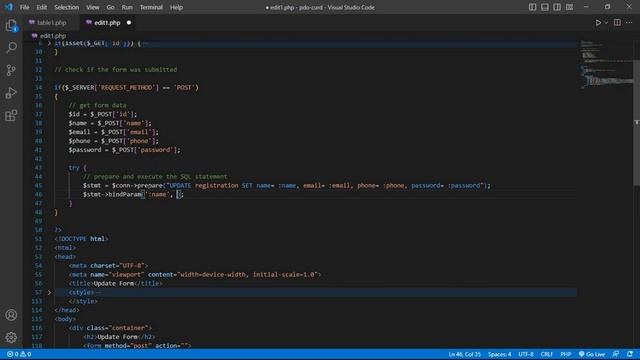Click the vertical editor scrollbar

[636, 122]
